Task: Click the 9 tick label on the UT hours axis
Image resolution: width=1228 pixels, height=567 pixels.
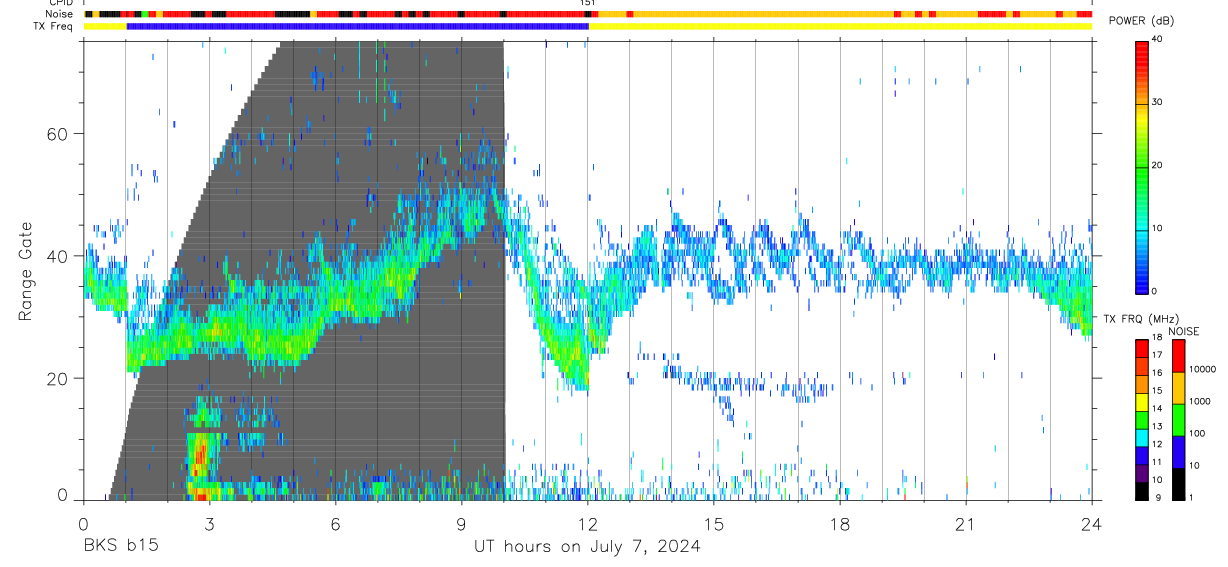Action: point(461,524)
